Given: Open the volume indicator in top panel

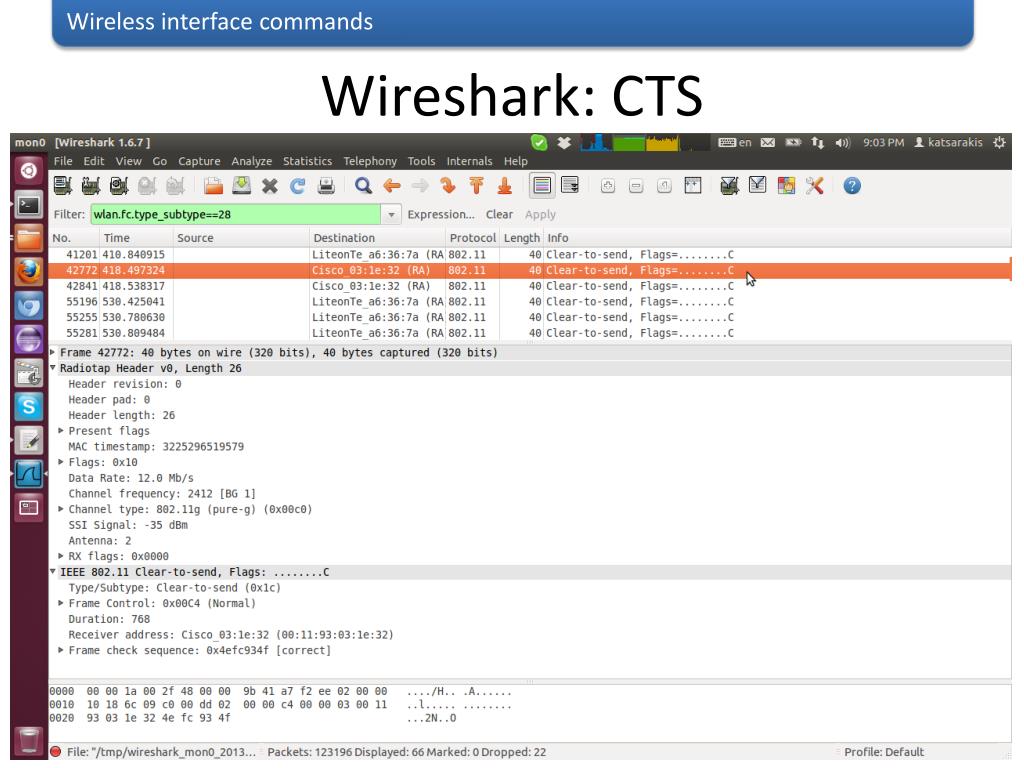Looking at the screenshot, I should coord(842,142).
